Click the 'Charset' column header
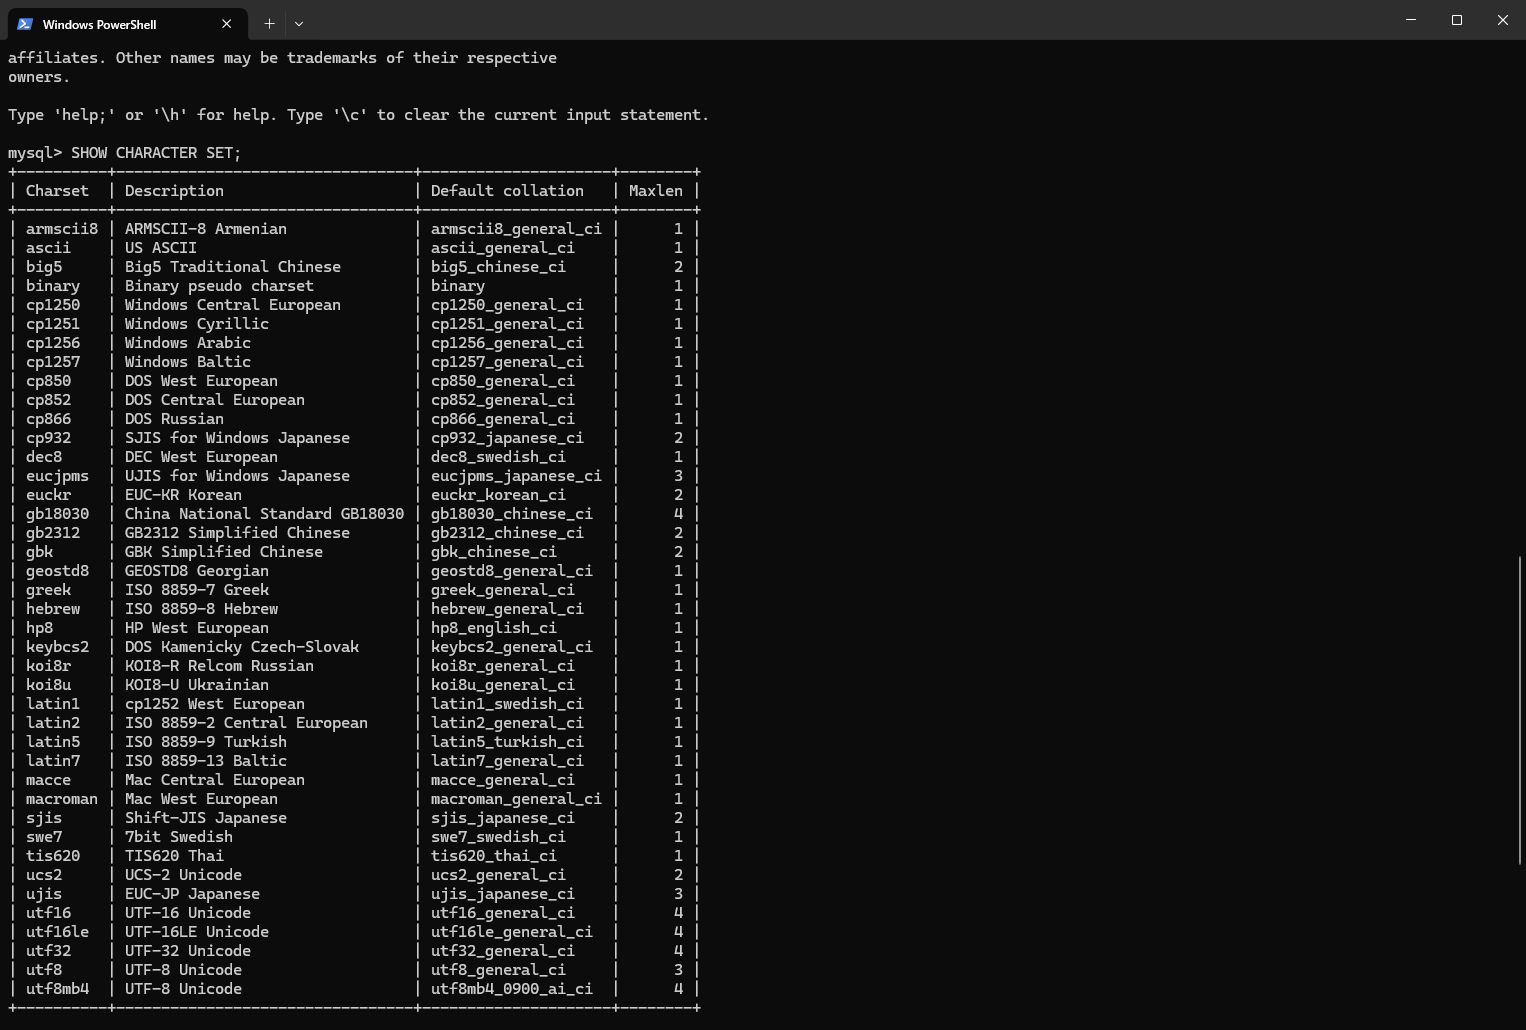 [57, 191]
